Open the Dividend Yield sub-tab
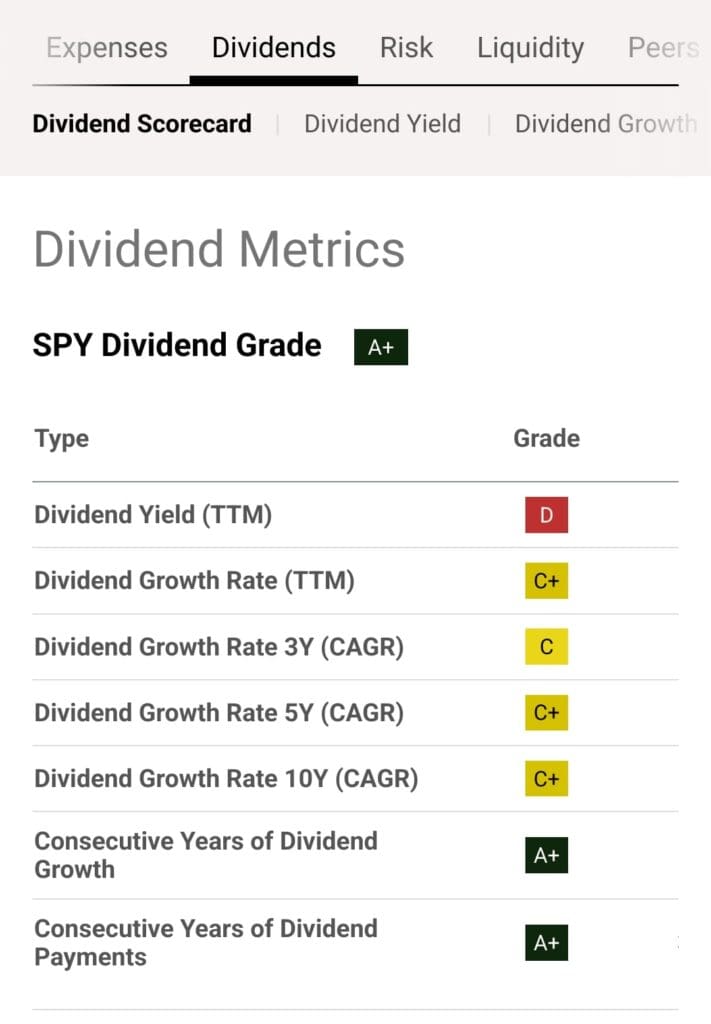The image size is (711, 1024). (x=382, y=124)
